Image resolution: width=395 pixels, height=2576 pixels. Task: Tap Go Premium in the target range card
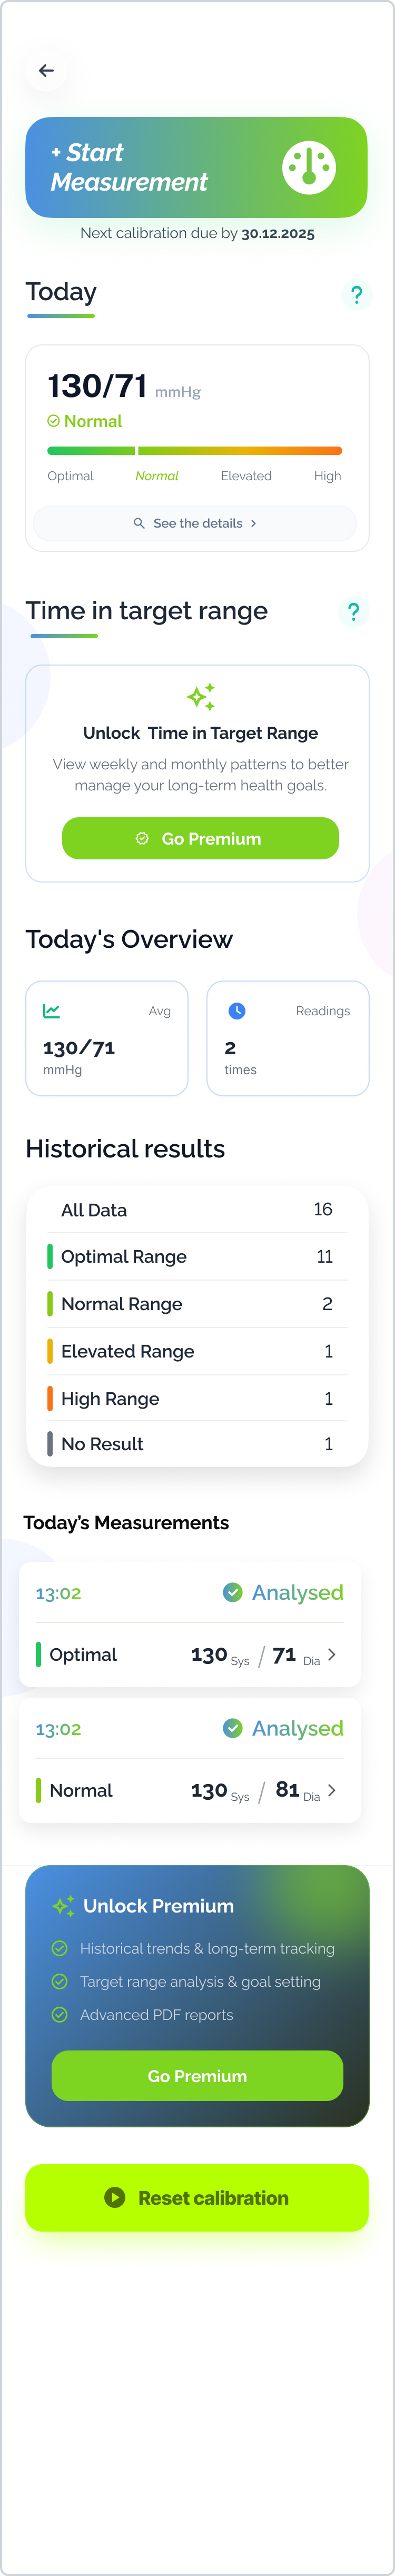click(x=200, y=838)
